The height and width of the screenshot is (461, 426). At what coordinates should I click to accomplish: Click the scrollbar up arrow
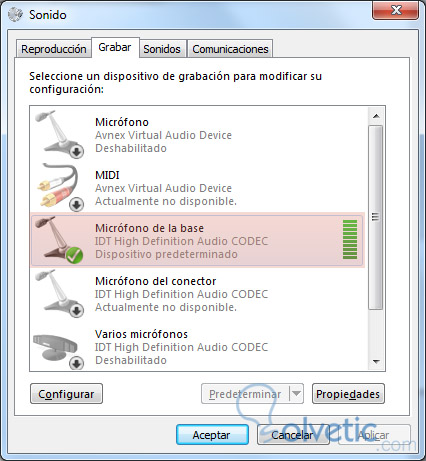coord(376,116)
